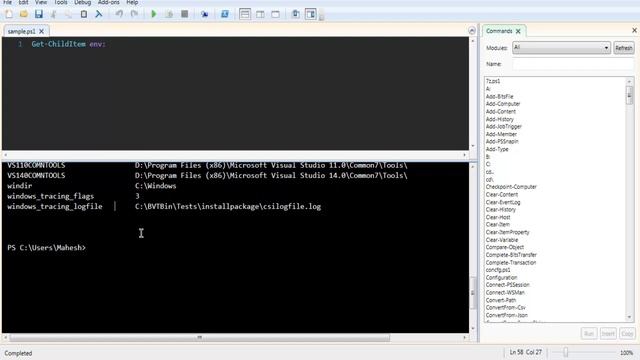Click the New script icon
Viewport: 640px width, 360px height.
click(9, 14)
